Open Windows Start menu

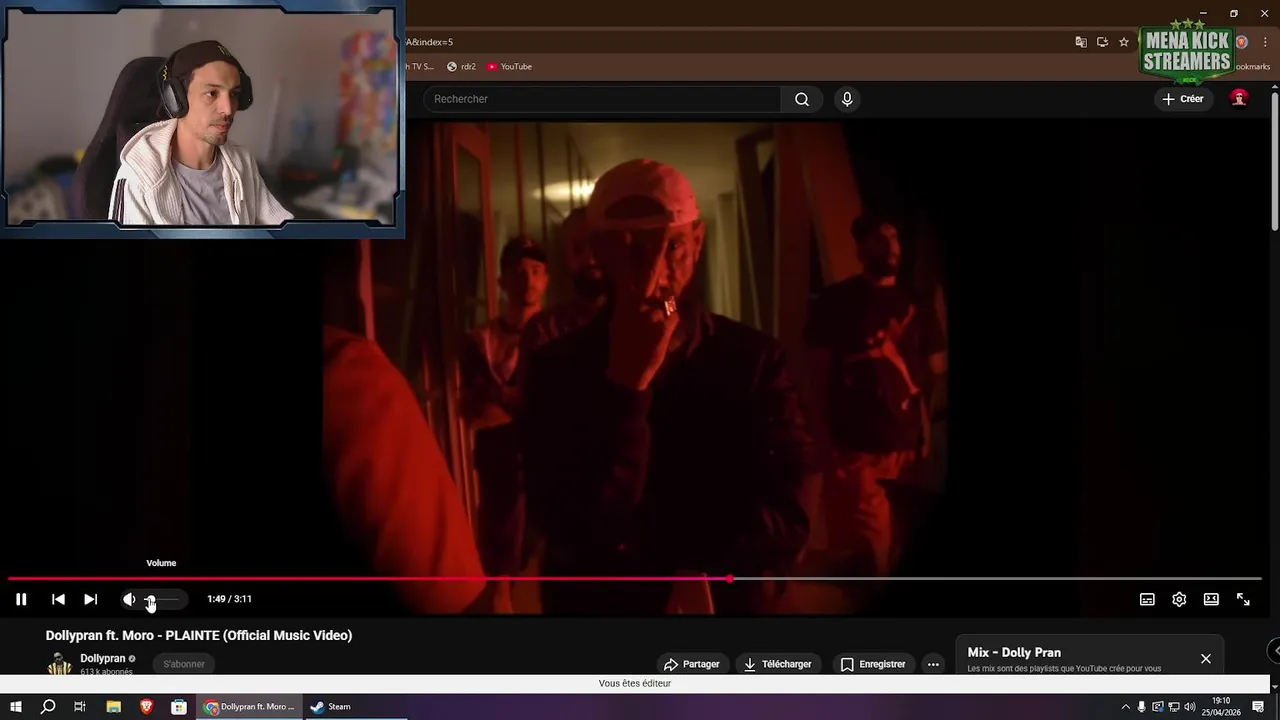tap(16, 707)
